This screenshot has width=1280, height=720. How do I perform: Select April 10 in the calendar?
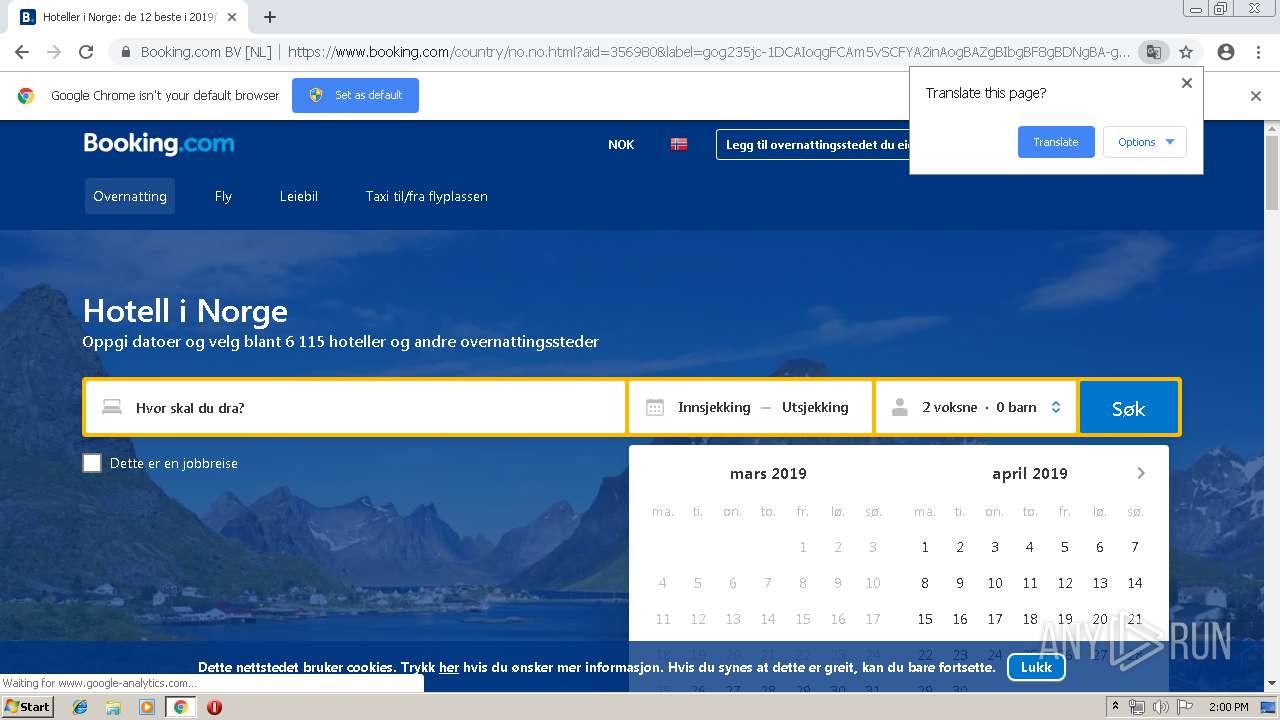(x=995, y=583)
